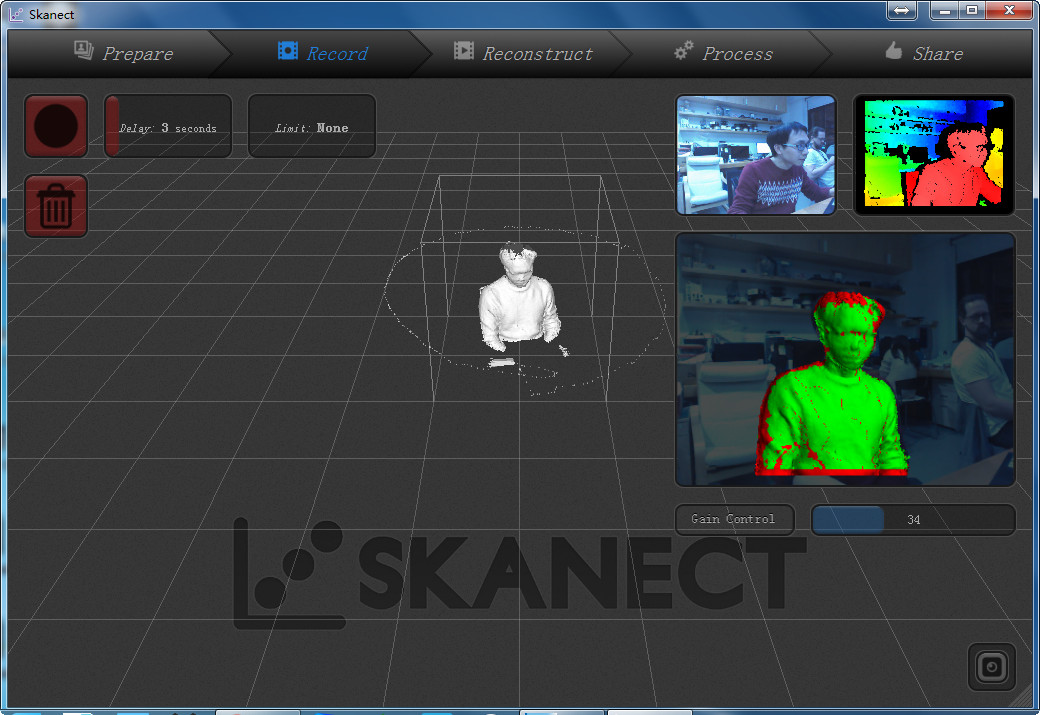Delete the scan with the trash icon
1040x715 pixels.
pos(56,206)
